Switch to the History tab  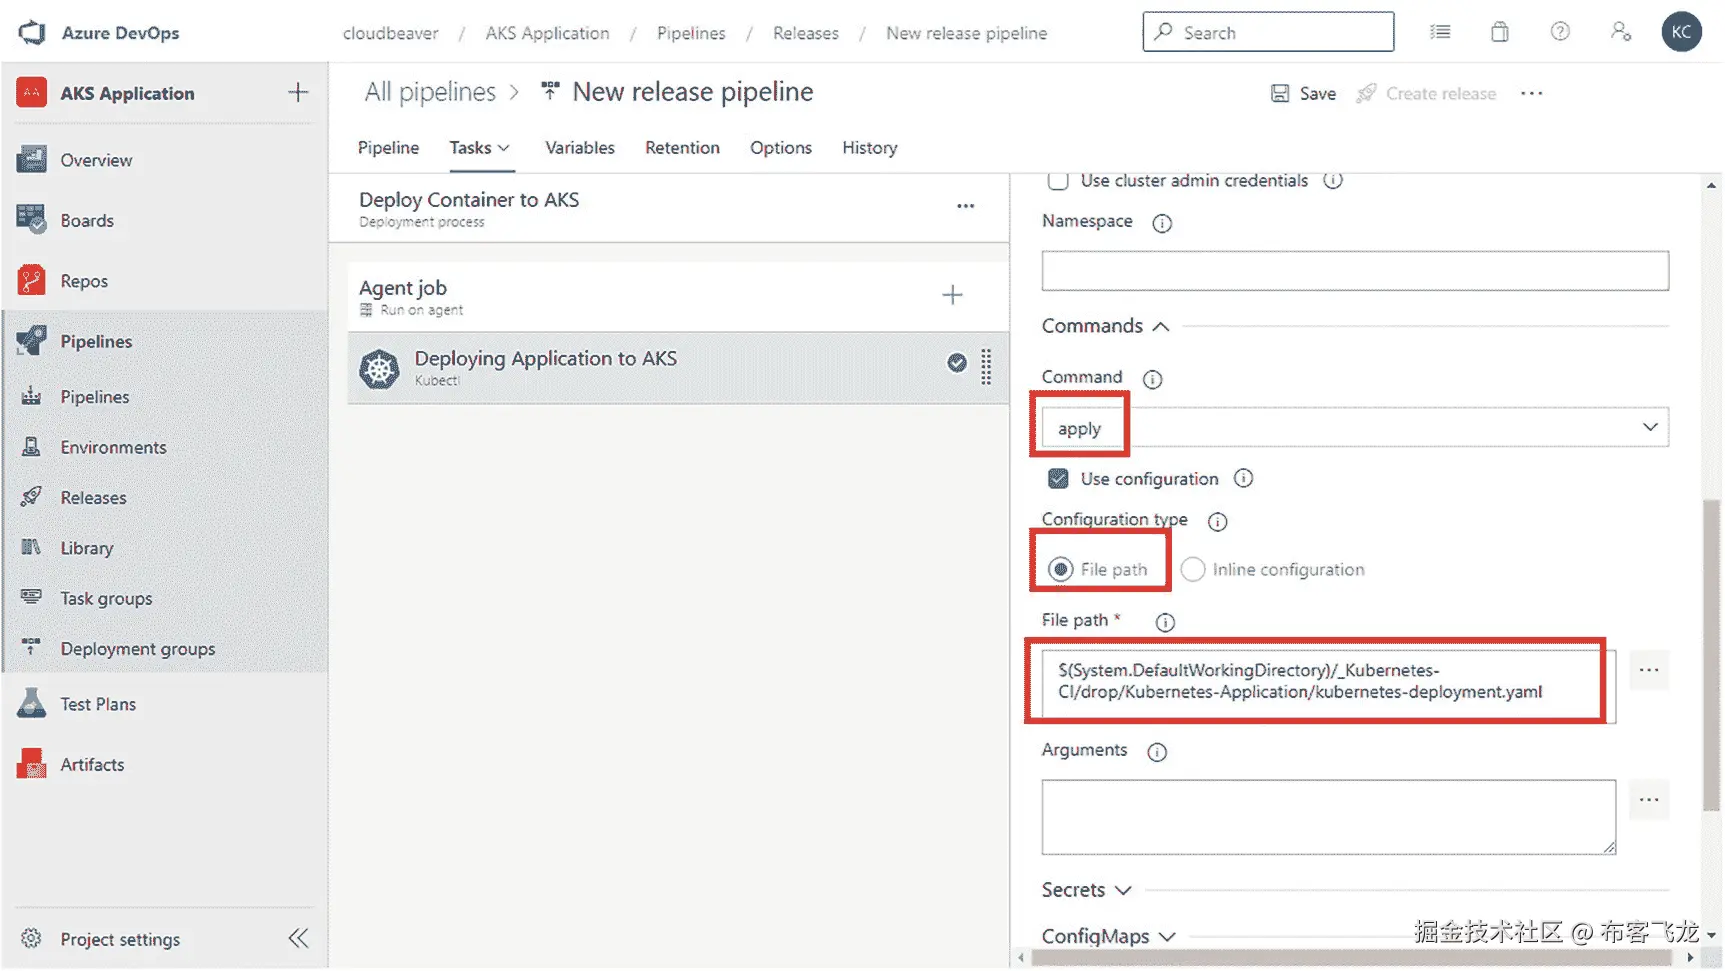pos(869,148)
